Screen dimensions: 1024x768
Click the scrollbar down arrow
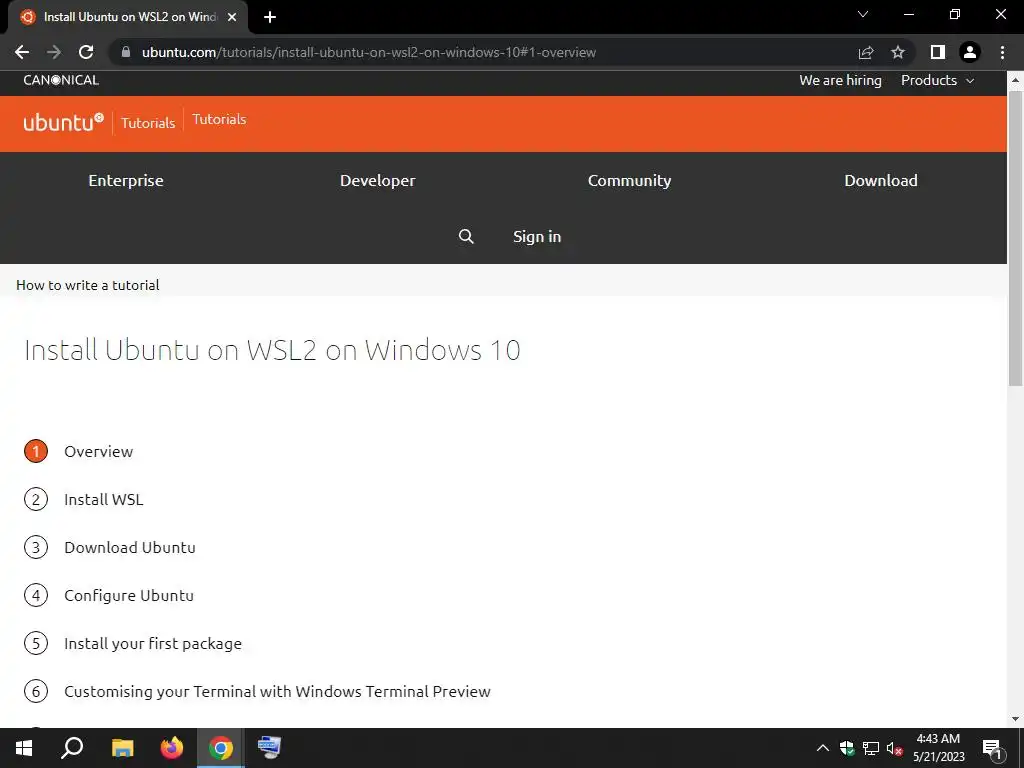click(1016, 720)
